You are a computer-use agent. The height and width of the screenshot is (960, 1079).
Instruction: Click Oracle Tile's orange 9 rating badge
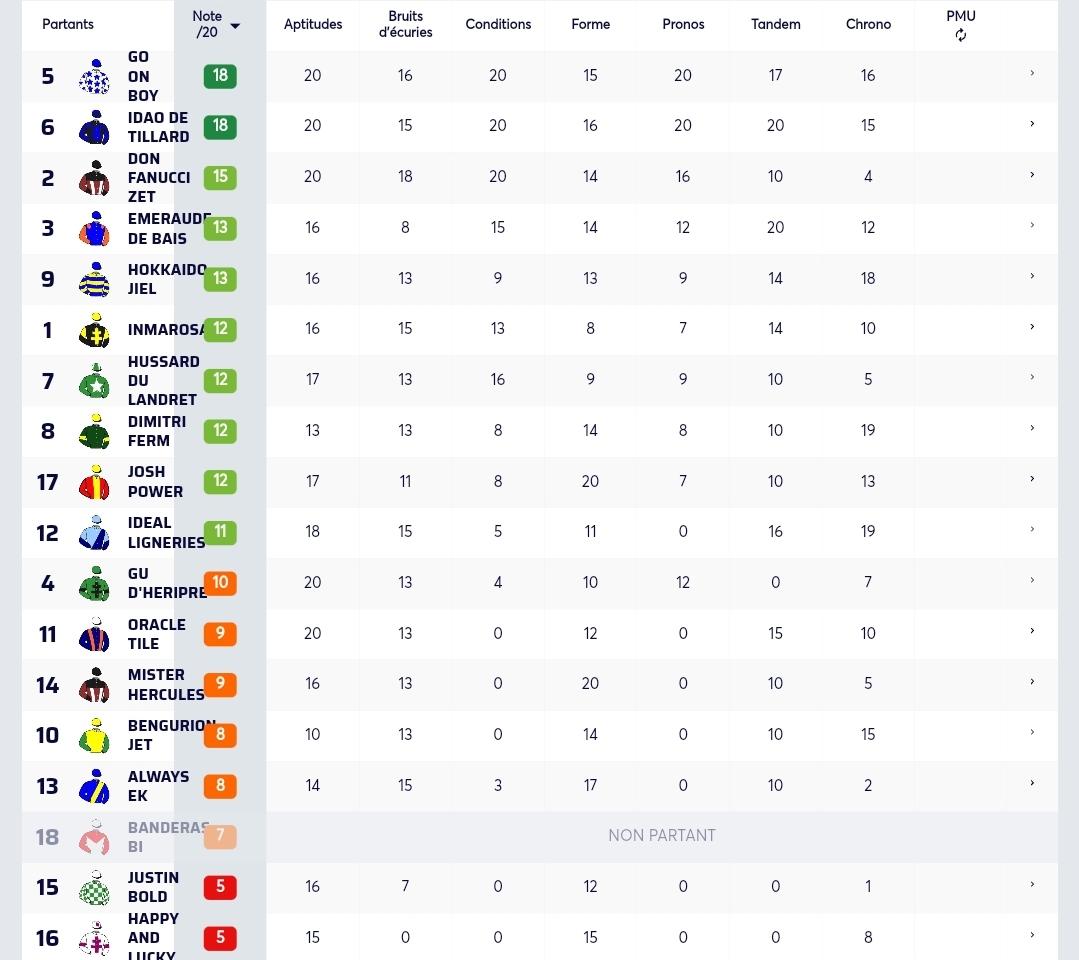click(x=220, y=633)
